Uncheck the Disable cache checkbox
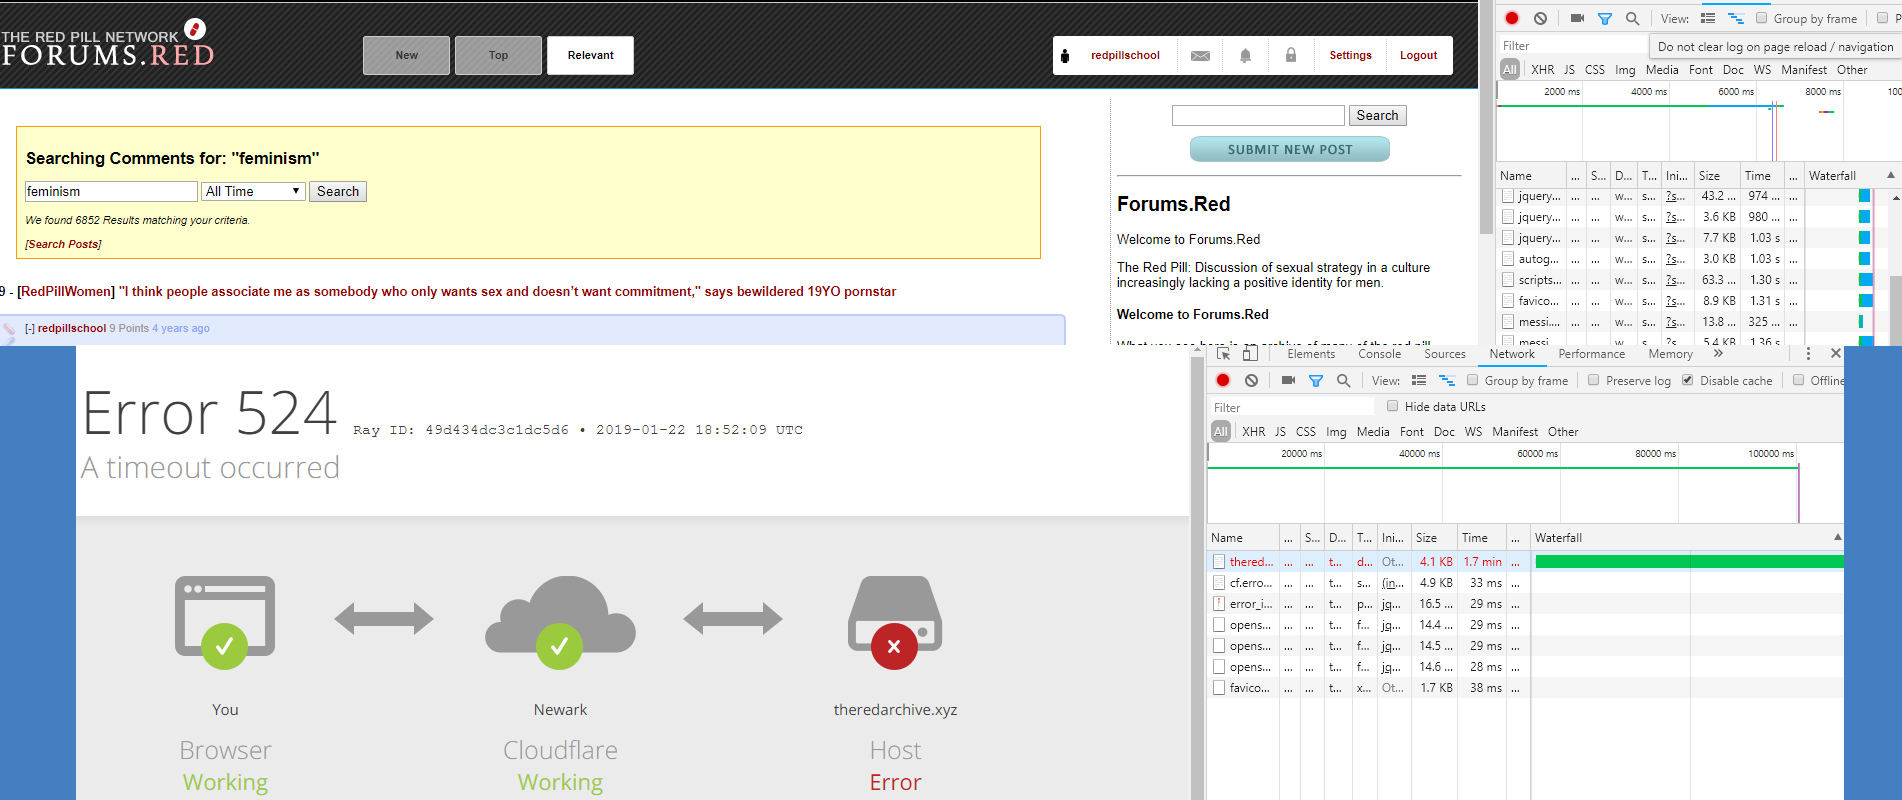Screen dimensions: 1902x800 [x=1688, y=380]
